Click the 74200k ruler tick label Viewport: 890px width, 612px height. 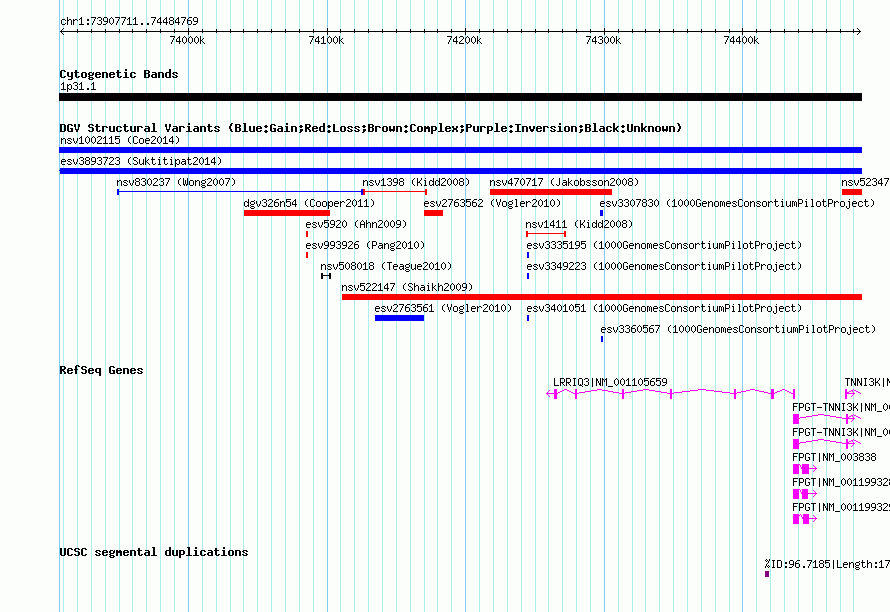(464, 40)
